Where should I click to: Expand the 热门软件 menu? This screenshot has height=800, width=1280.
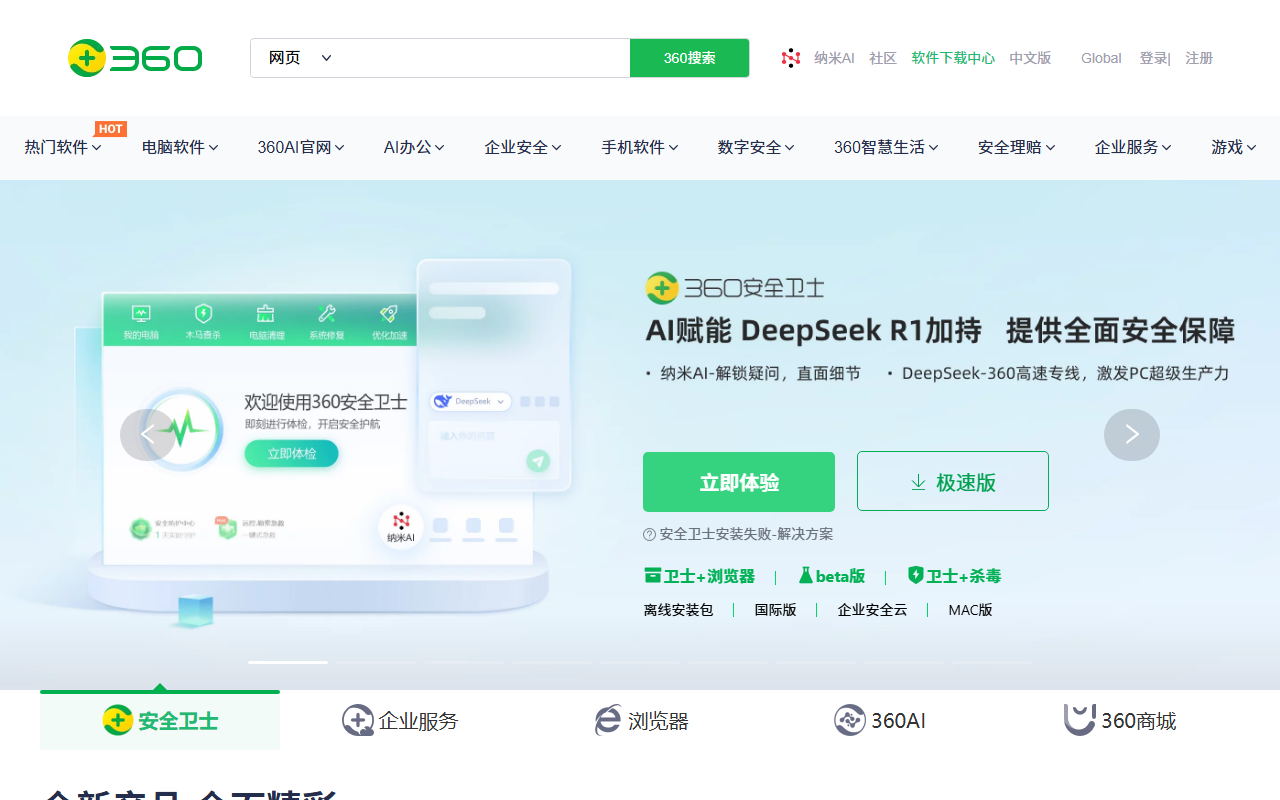(63, 147)
